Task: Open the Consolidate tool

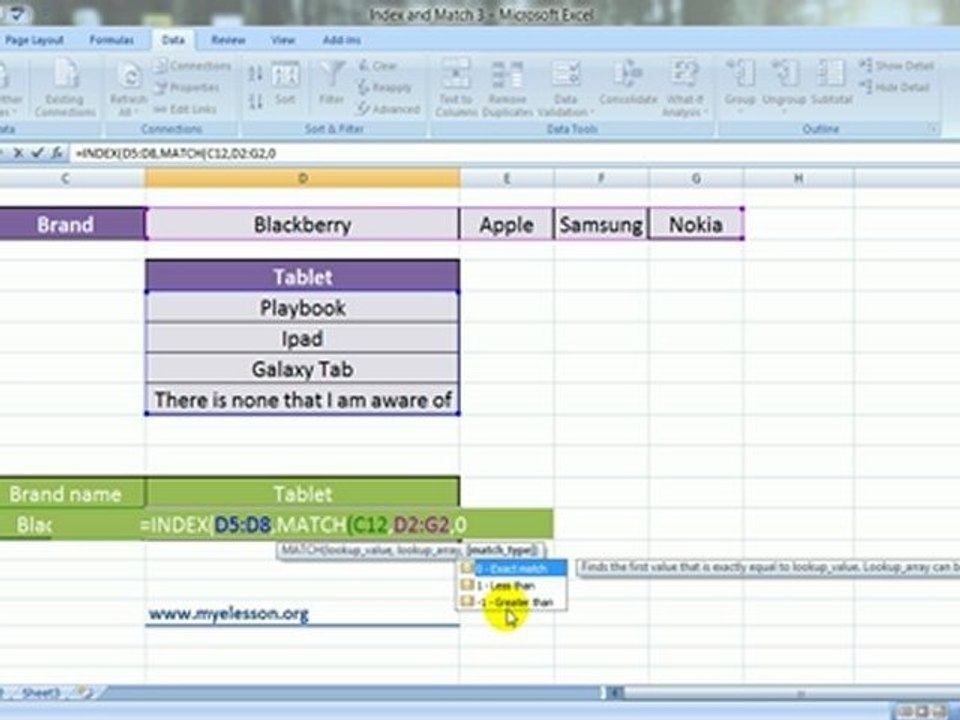Action: click(x=628, y=83)
